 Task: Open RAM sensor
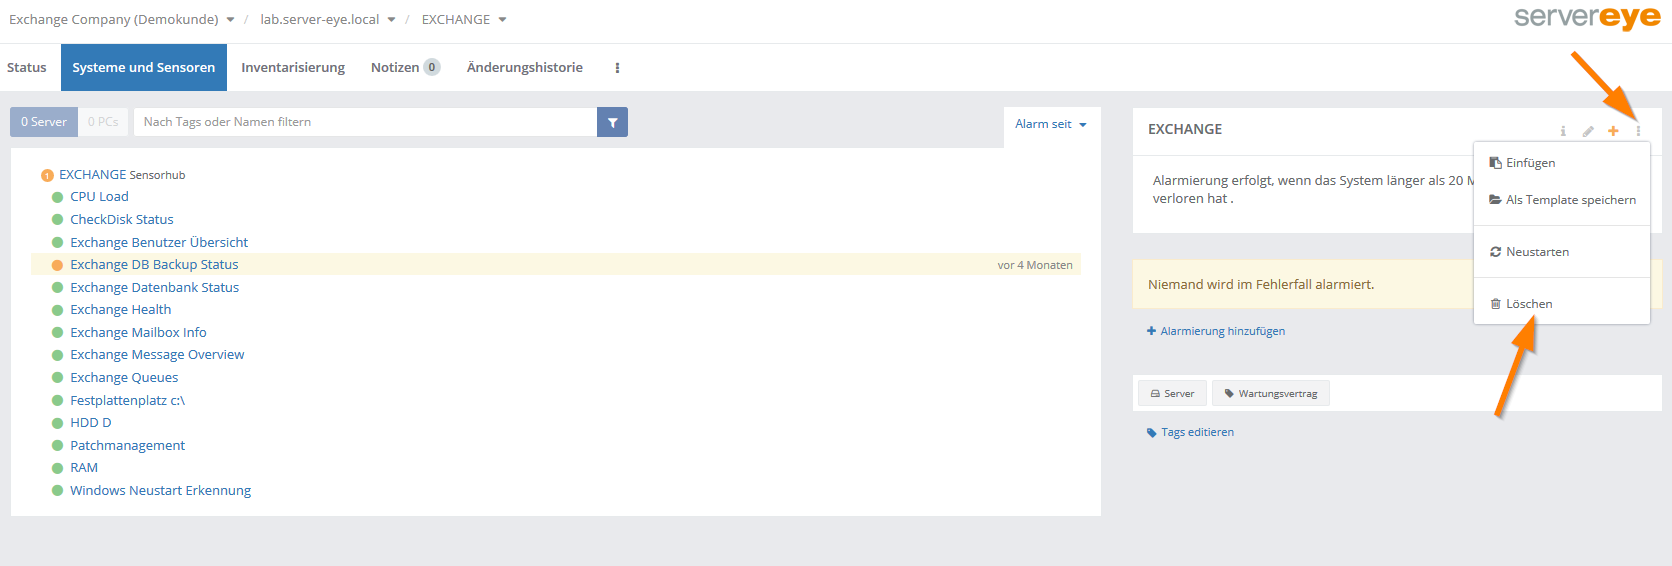pyautogui.click(x=84, y=468)
